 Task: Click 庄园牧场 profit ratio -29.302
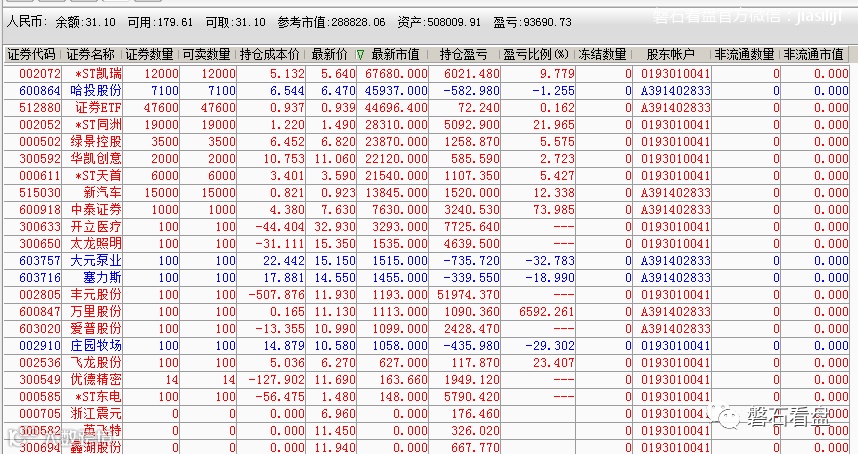click(x=550, y=345)
